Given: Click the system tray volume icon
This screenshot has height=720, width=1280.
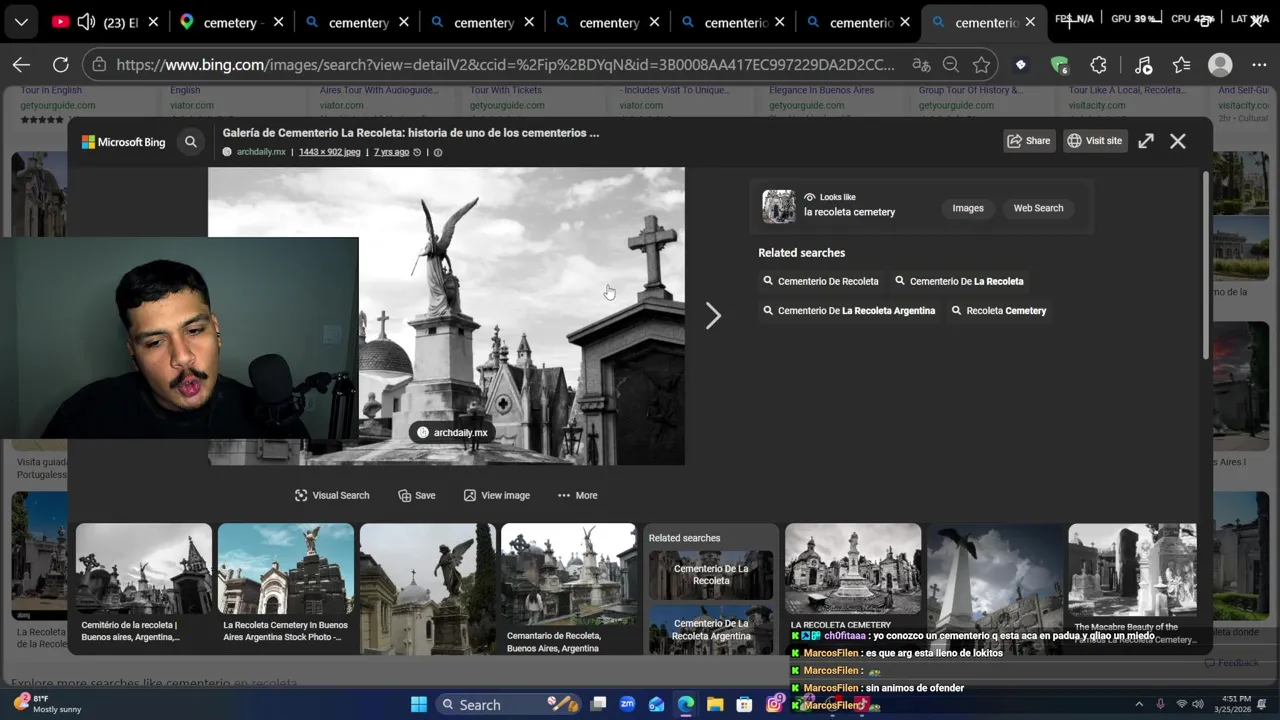Looking at the screenshot, I should coord(1200,705).
